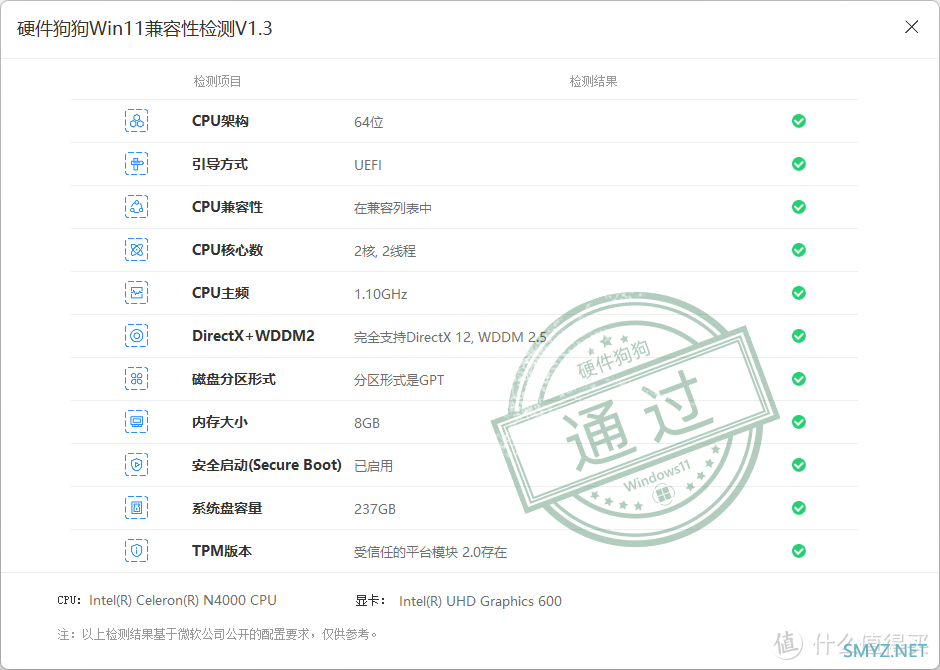Image resolution: width=940 pixels, height=670 pixels.
Task: Select the 分区形式是GPT value
Action: (x=399, y=381)
